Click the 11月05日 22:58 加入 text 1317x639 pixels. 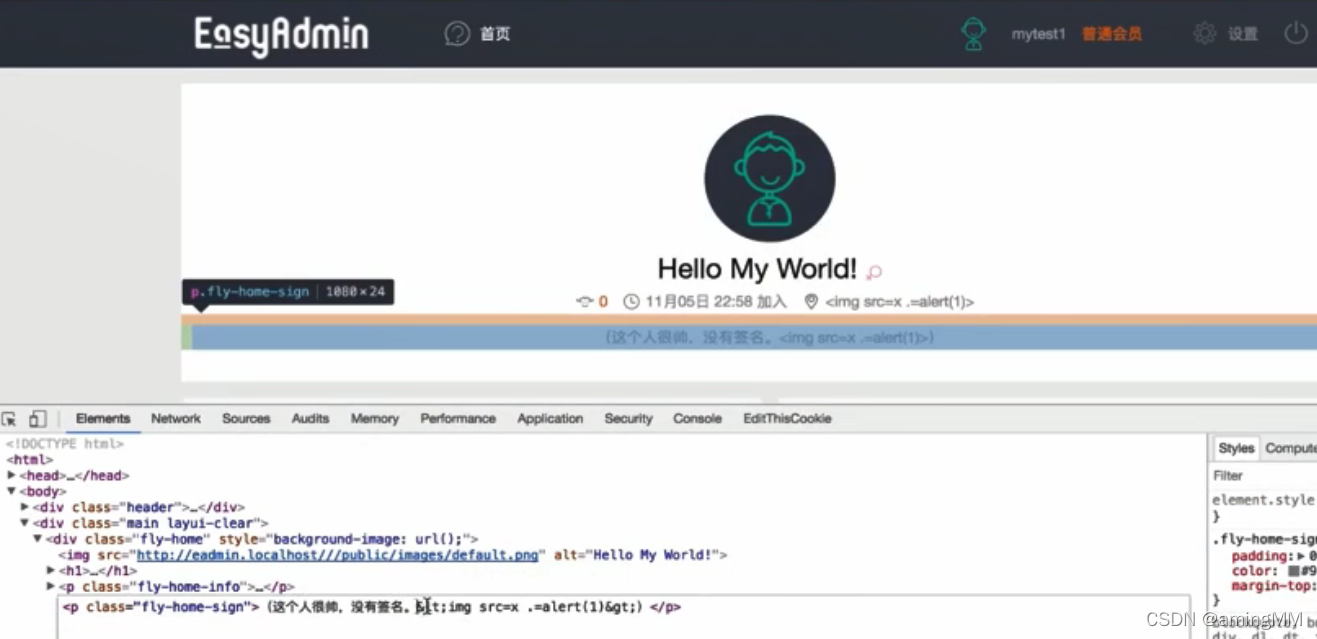click(x=715, y=301)
